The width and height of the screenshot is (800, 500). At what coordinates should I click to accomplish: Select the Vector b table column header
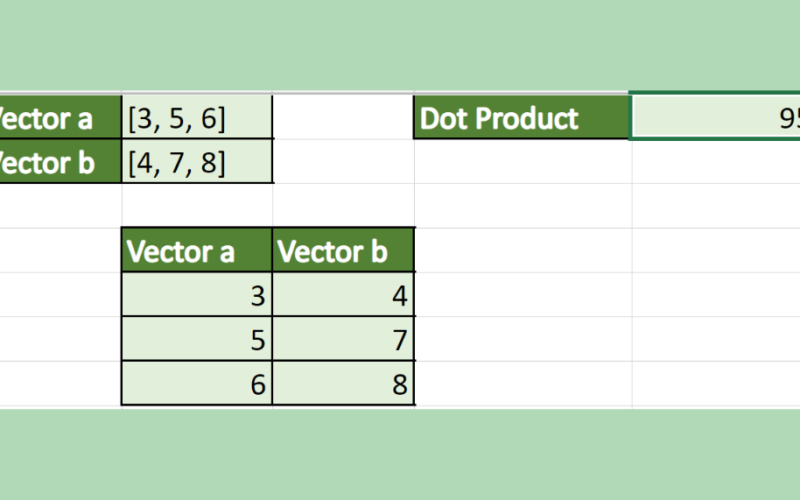(344, 251)
